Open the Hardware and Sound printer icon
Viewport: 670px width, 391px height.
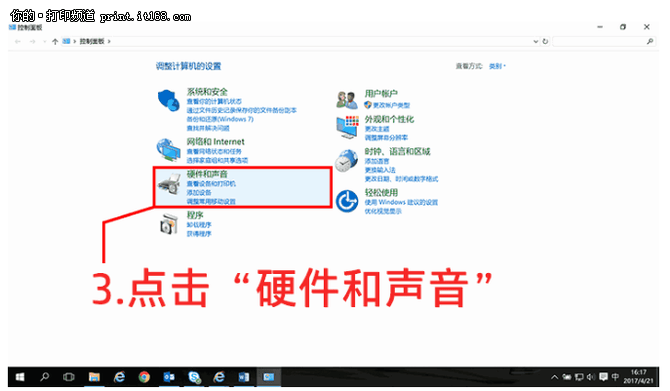tap(169, 183)
